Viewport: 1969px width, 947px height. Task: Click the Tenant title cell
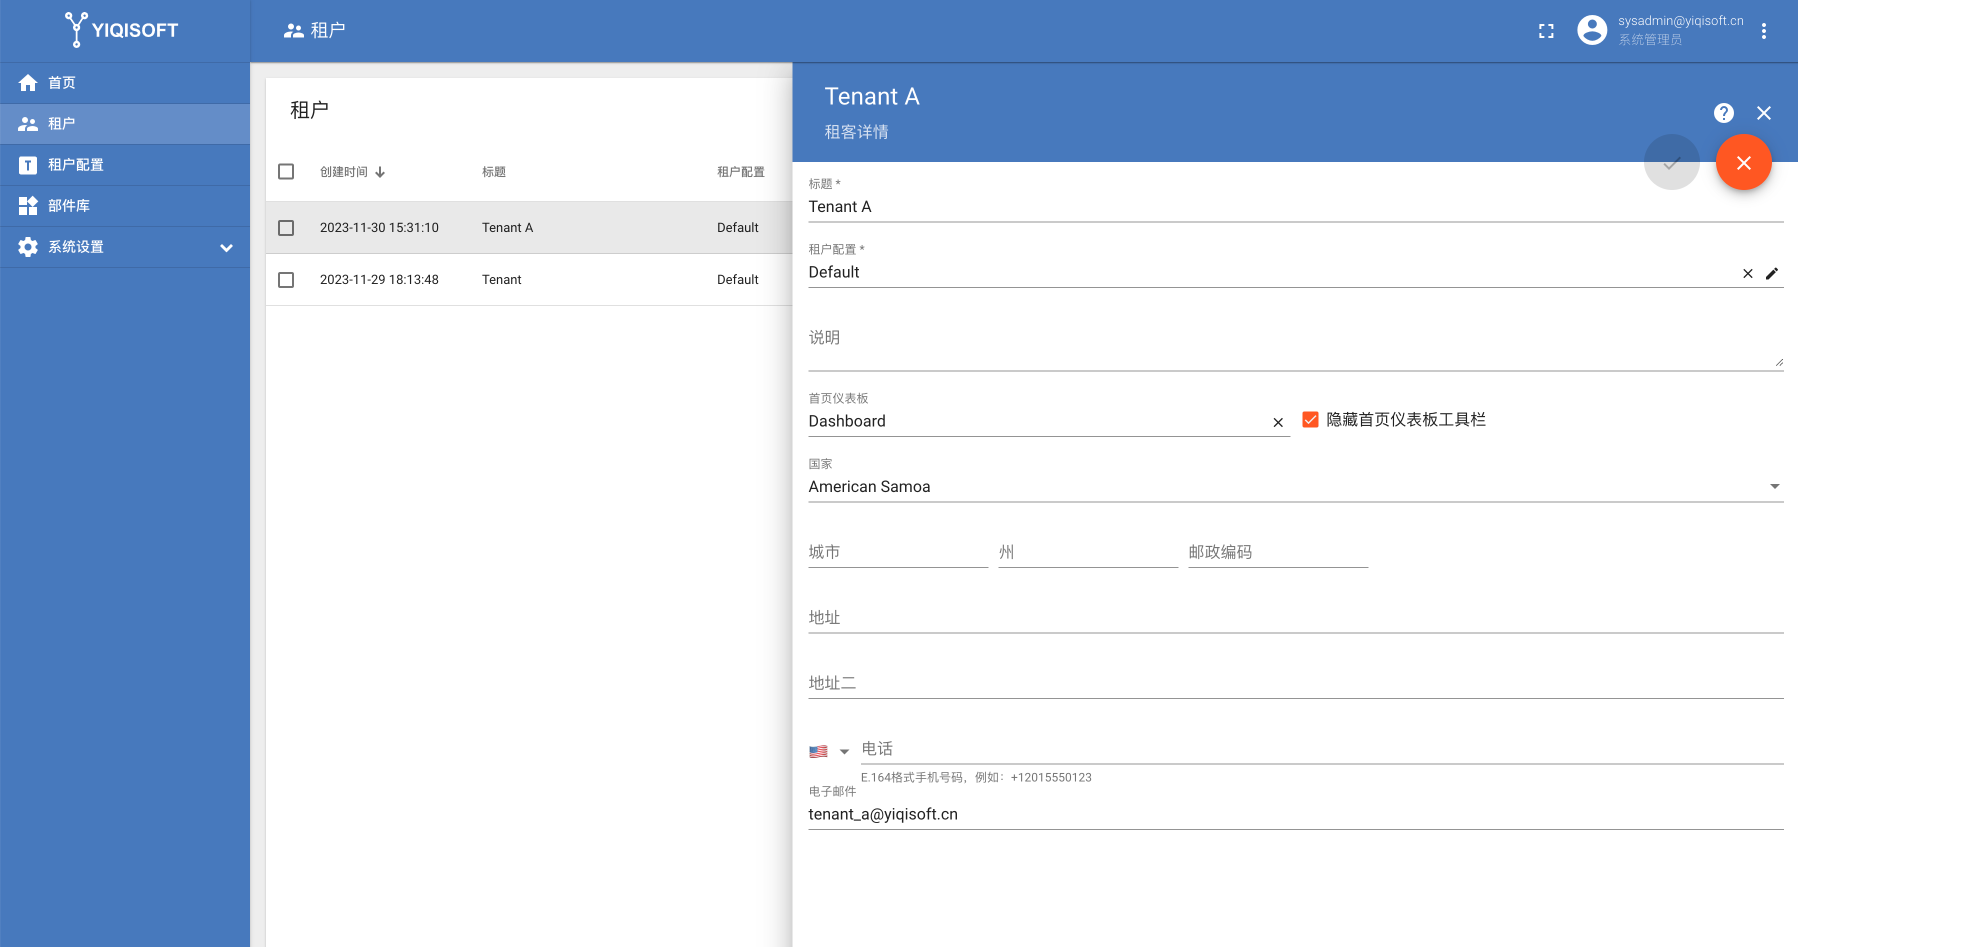point(502,280)
